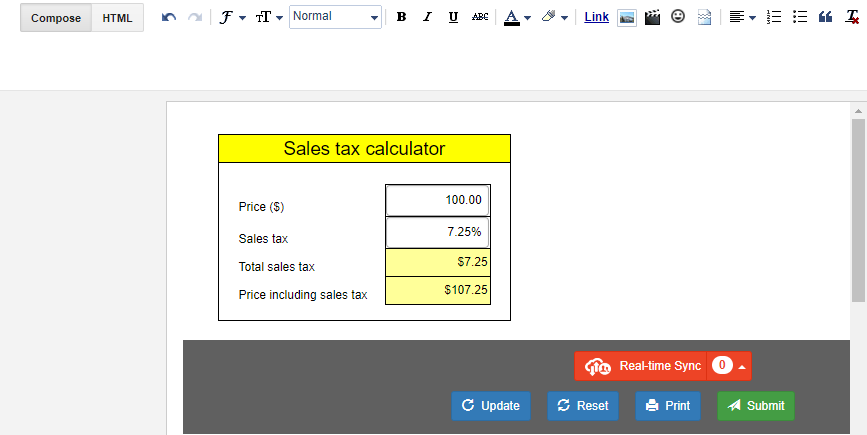Insert video with clapperboard icon
This screenshot has height=435, width=867.
click(652, 18)
